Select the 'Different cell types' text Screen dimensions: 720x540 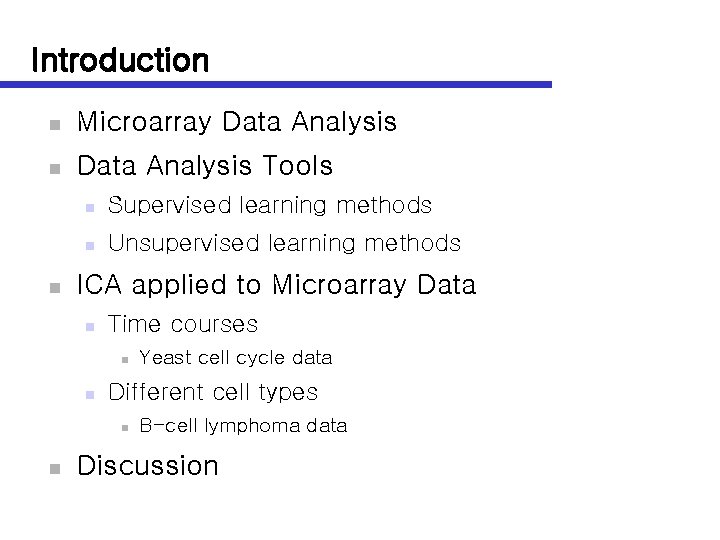(x=213, y=392)
